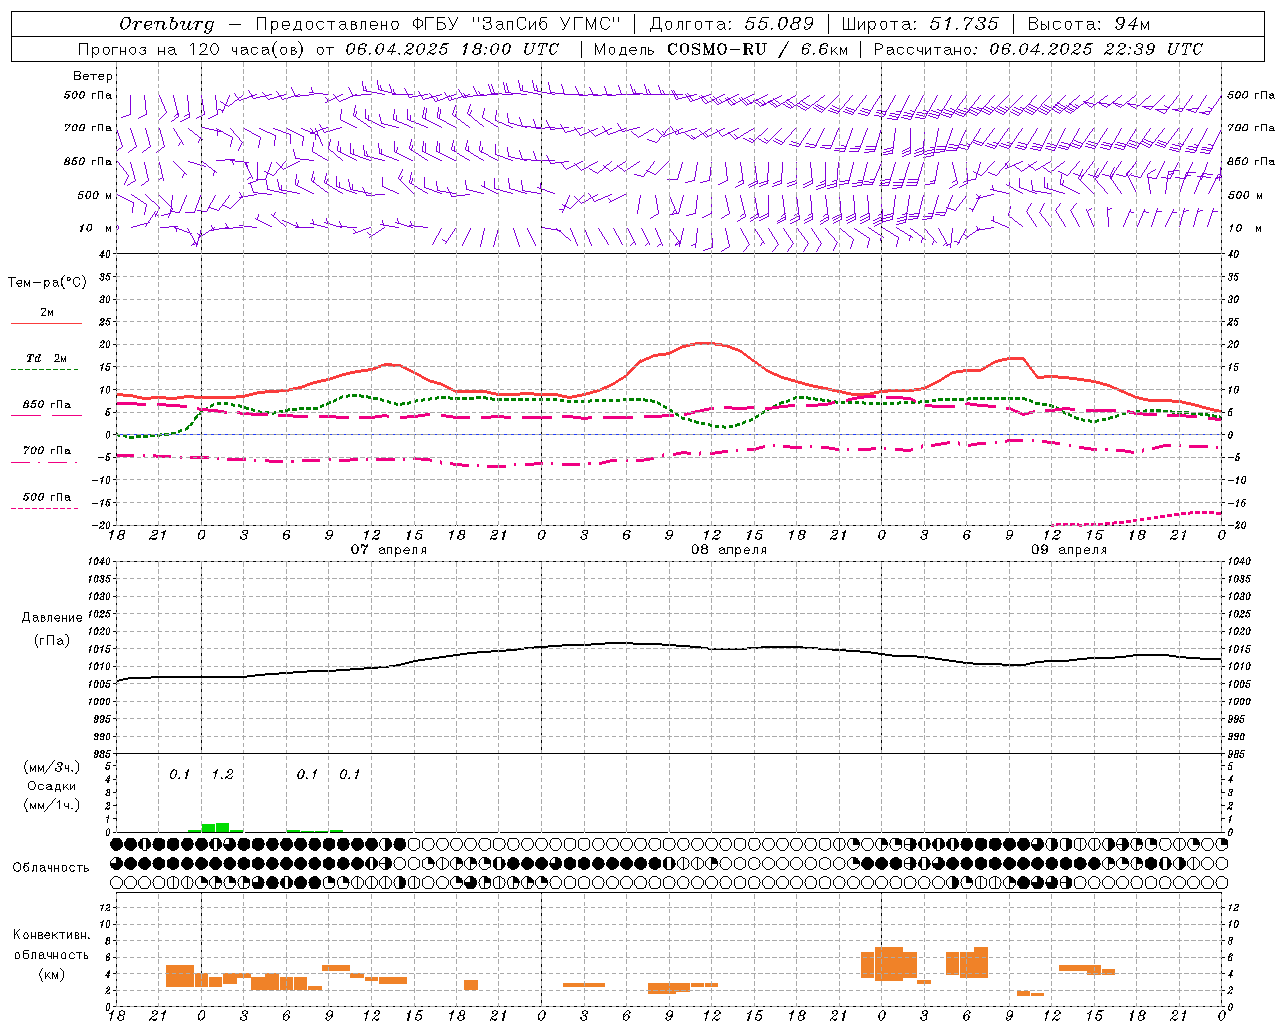The height and width of the screenshot is (1024, 1280).
Task: Click the "1.2" precipitation amount value
Action: pyautogui.click(x=222, y=774)
